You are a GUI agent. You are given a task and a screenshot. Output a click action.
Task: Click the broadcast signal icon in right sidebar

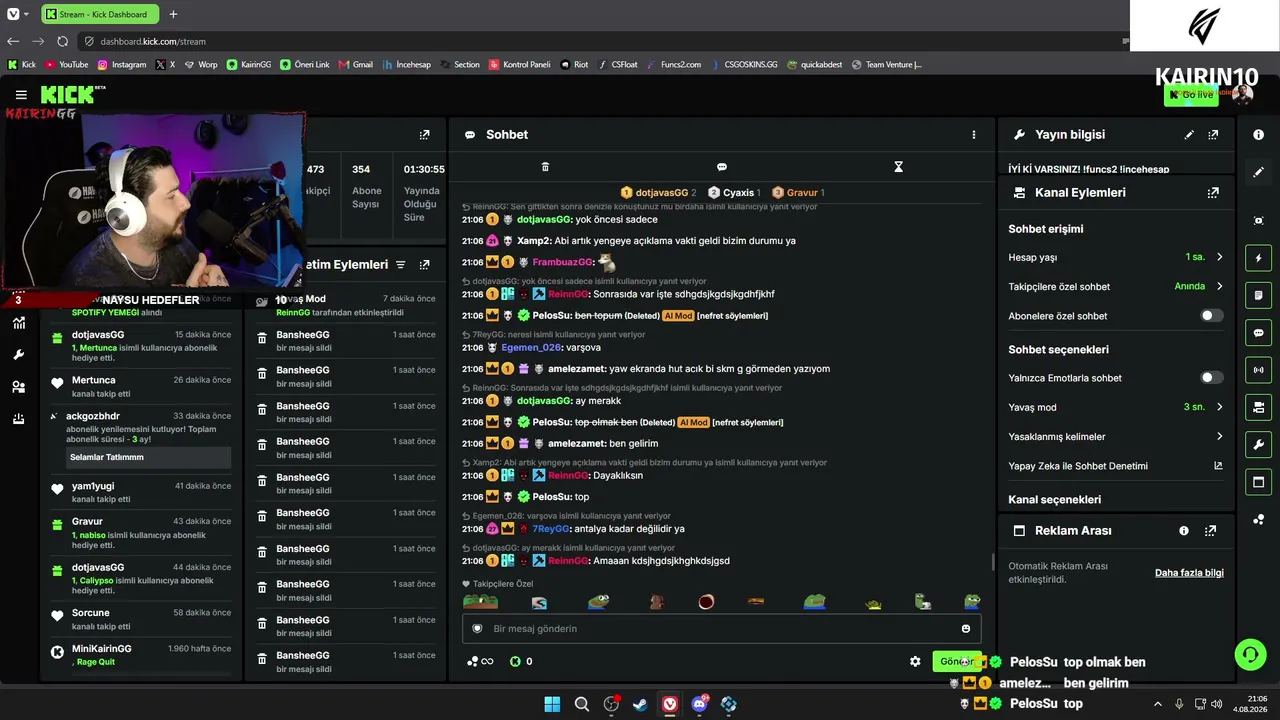(x=1258, y=370)
